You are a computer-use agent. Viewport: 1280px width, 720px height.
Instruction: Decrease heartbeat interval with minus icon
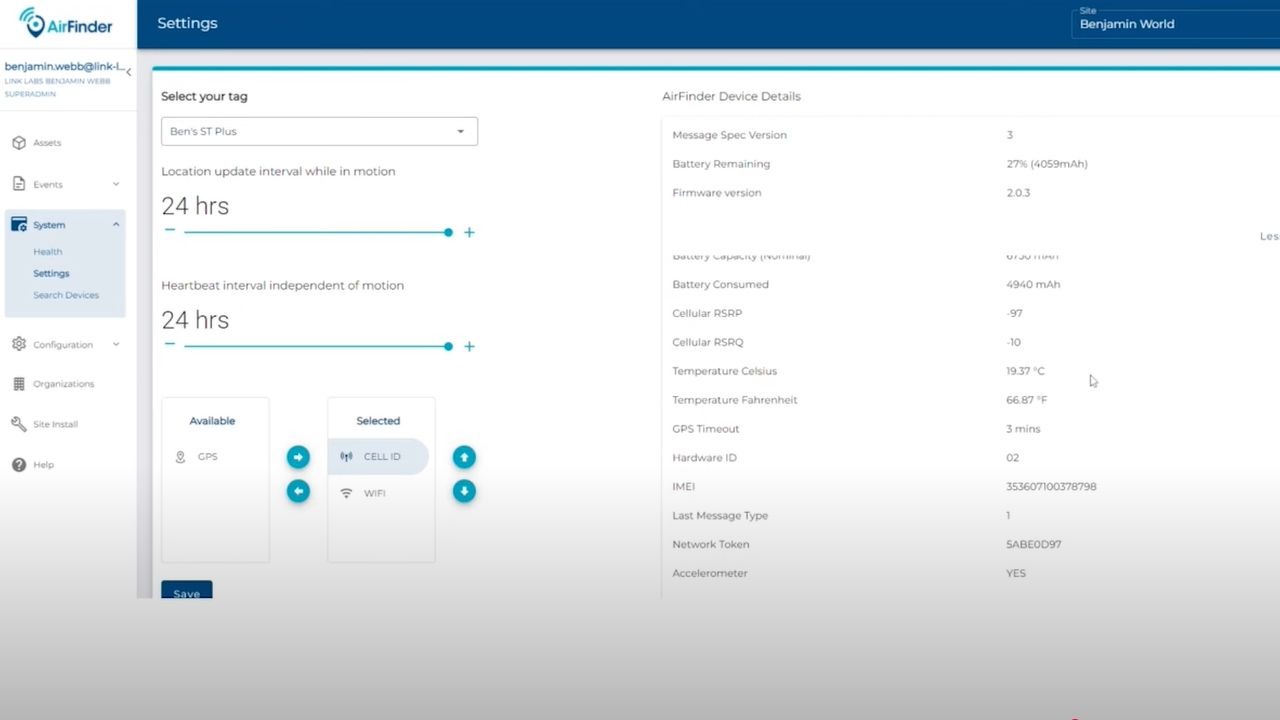point(170,344)
